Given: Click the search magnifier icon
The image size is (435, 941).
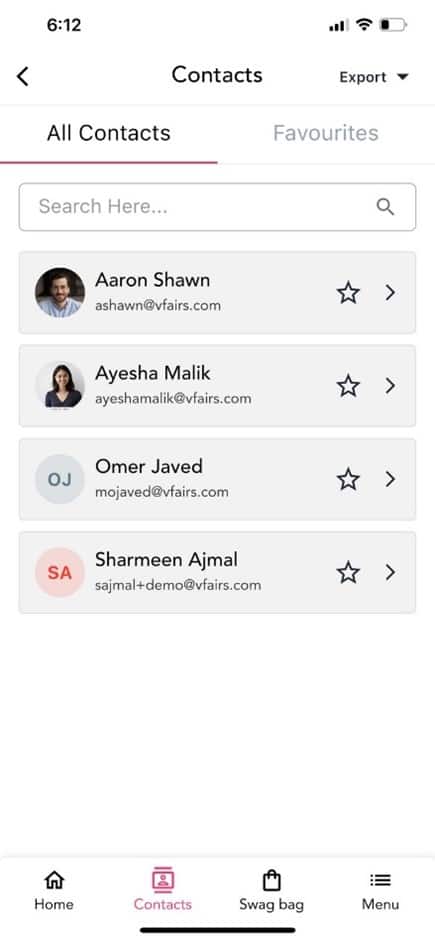Looking at the screenshot, I should click(x=385, y=207).
